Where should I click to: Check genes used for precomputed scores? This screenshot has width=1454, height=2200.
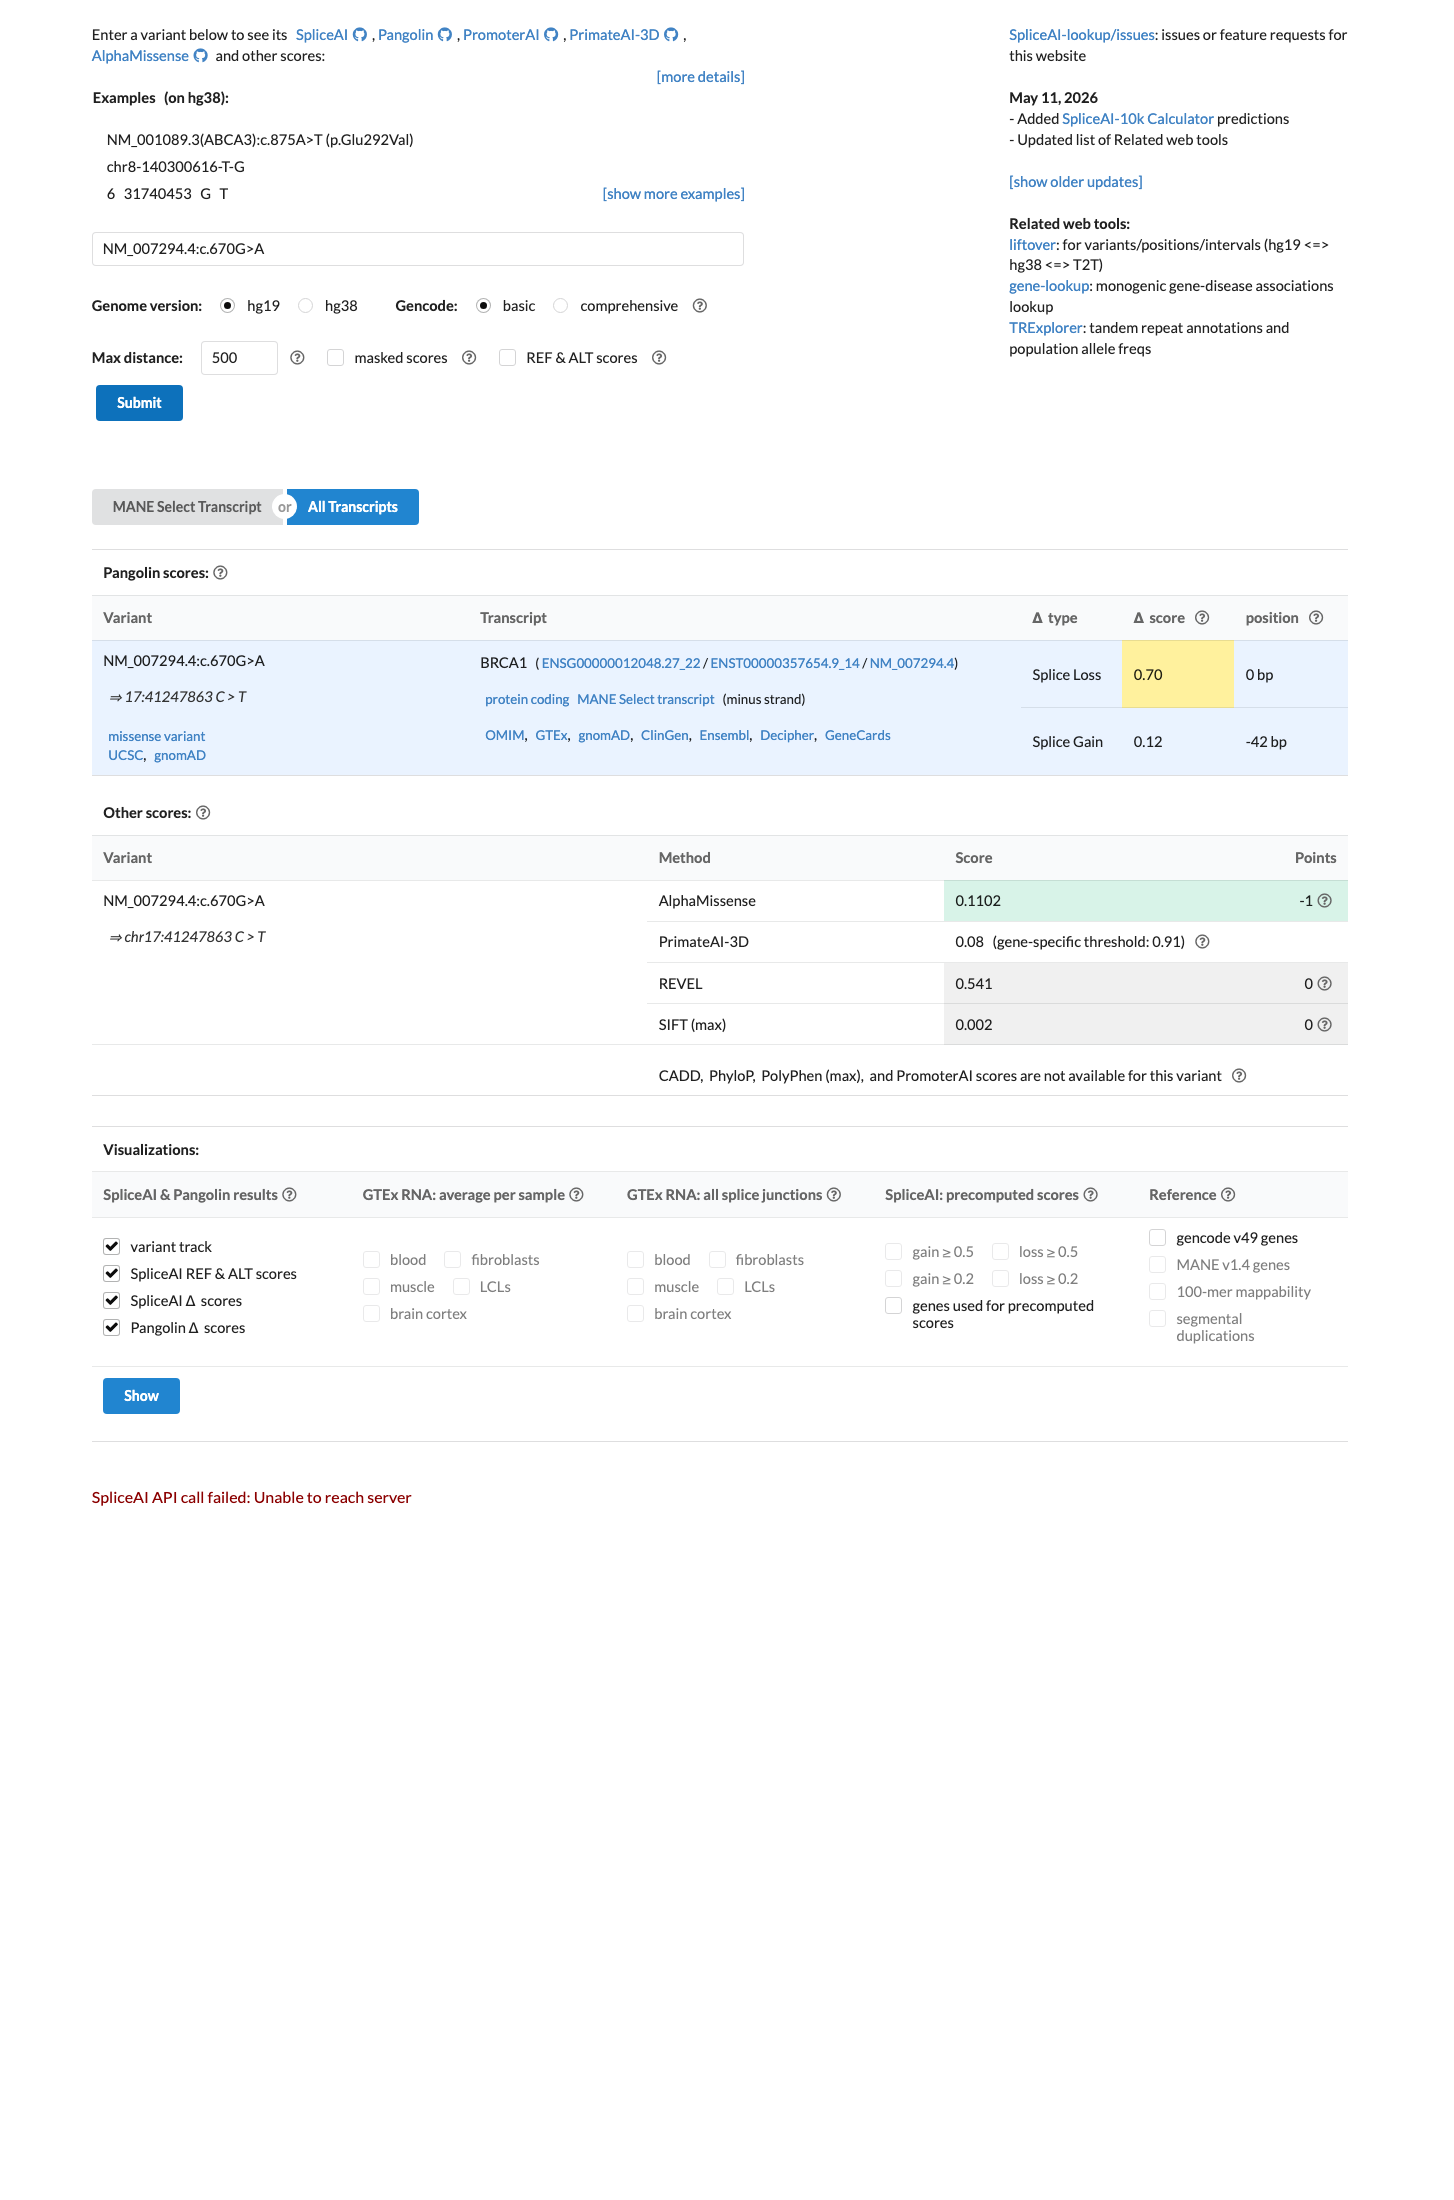click(894, 1306)
